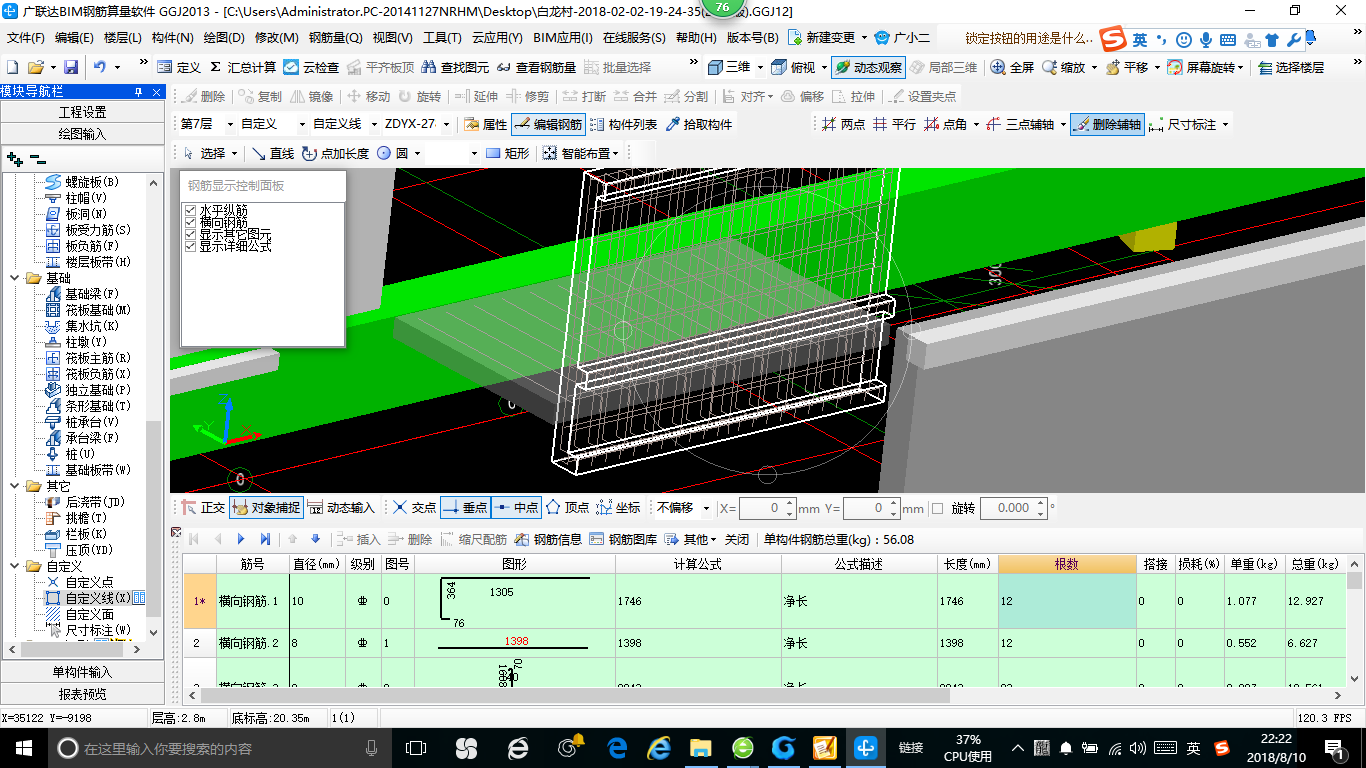Switch to 三维 3D view
Image resolution: width=1366 pixels, height=768 pixels.
[729, 67]
